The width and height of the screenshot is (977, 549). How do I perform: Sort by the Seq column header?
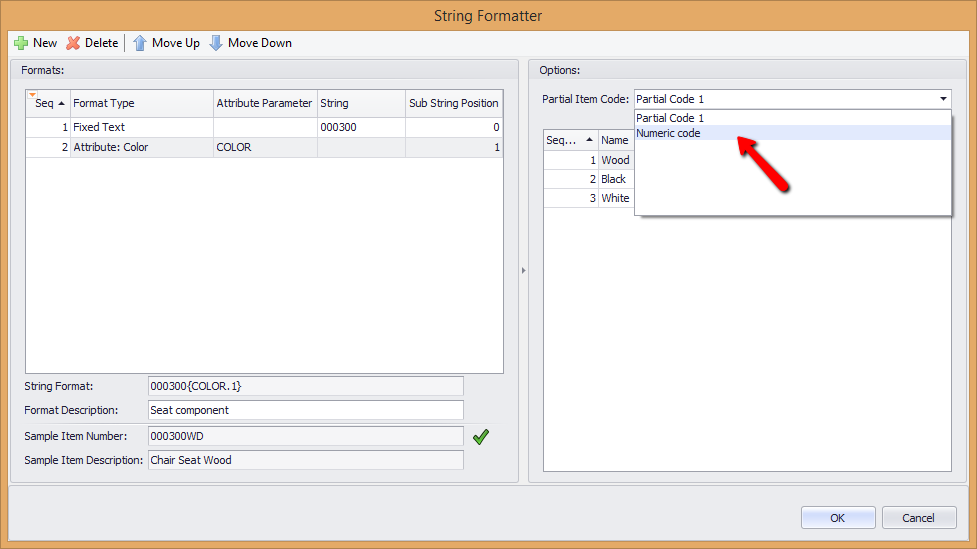[x=49, y=103]
